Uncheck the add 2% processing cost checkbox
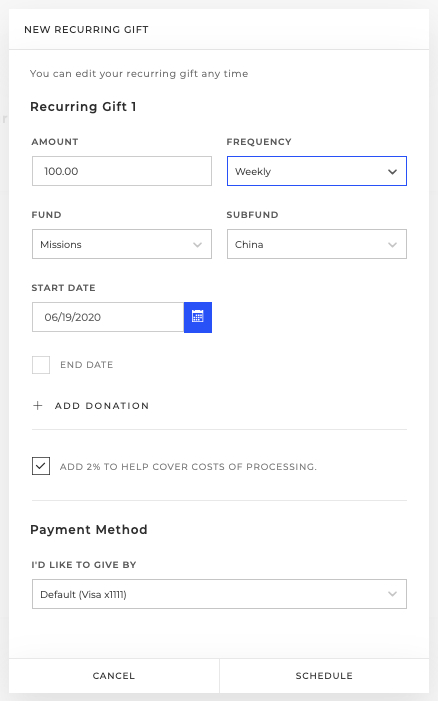 41,466
